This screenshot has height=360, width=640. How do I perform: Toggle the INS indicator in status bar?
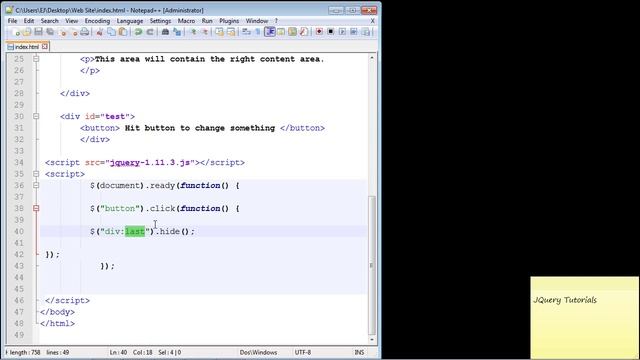pos(359,352)
